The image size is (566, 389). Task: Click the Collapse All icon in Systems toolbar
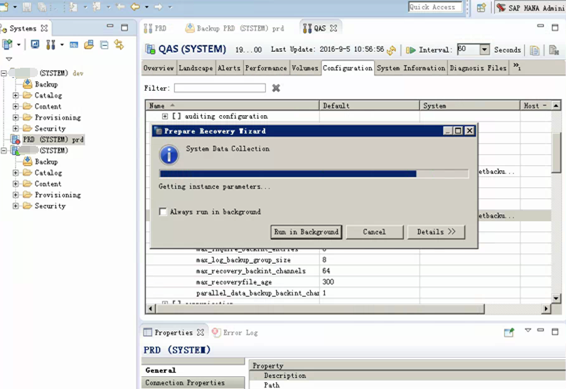tap(104, 45)
